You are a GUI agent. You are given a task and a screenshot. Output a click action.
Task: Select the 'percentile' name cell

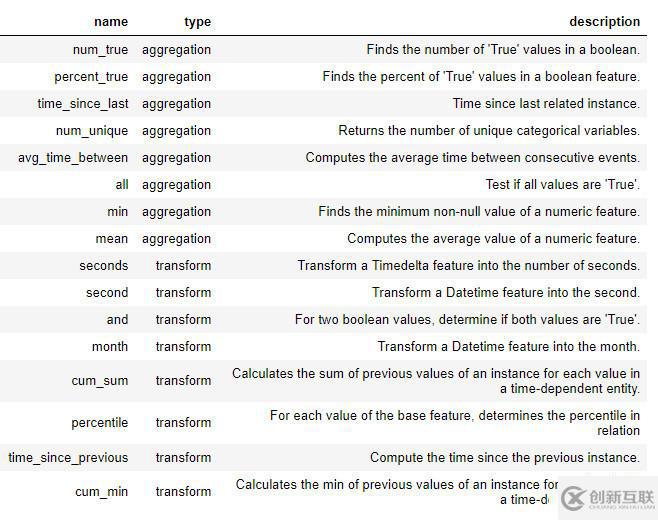[x=100, y=422]
